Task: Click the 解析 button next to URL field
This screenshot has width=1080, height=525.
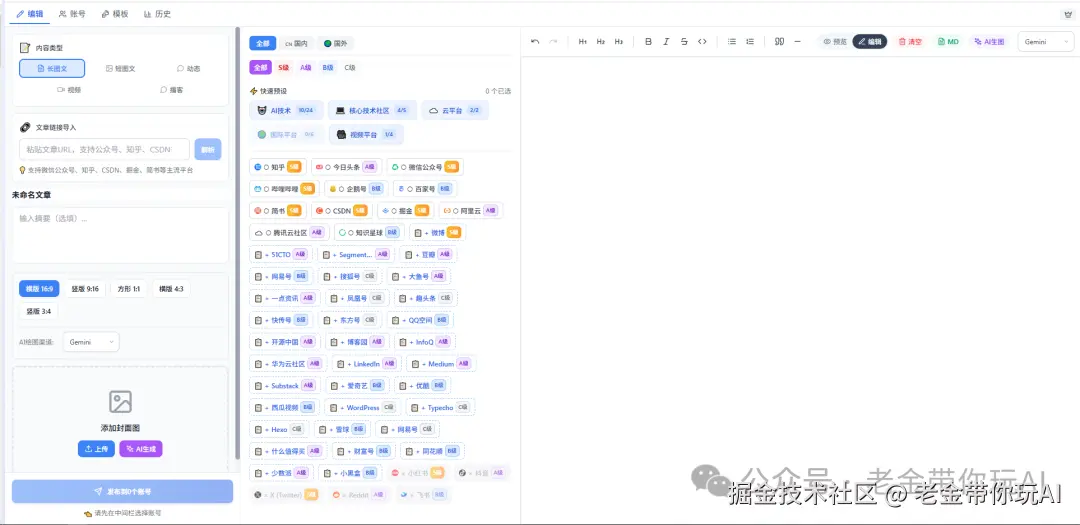Action: [208, 150]
